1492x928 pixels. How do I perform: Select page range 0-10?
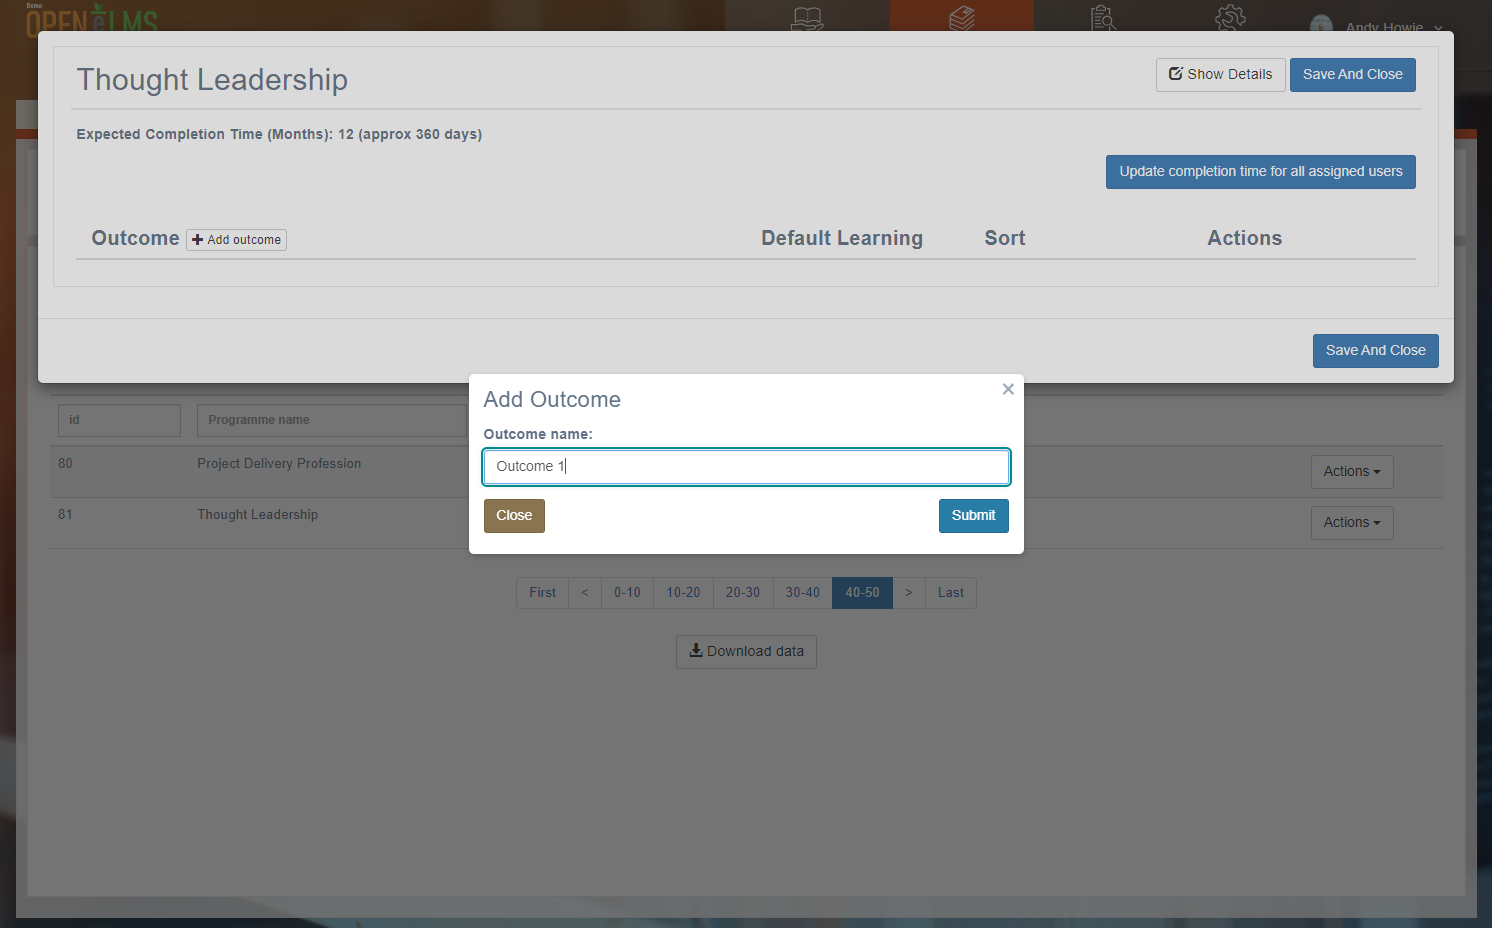[627, 593]
